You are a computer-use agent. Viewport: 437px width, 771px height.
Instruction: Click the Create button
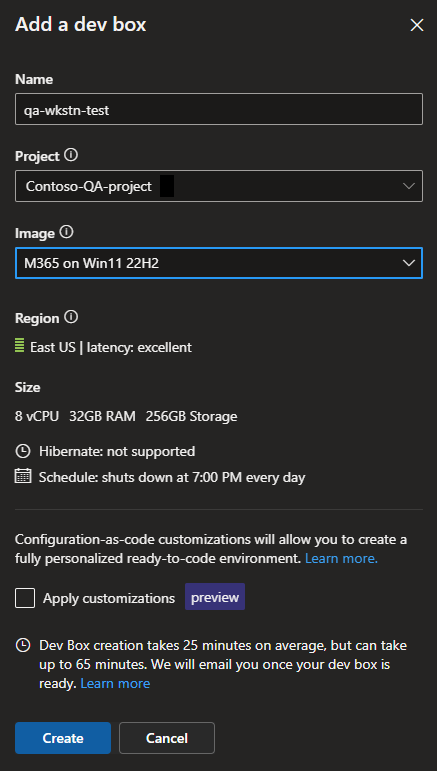[63, 738]
